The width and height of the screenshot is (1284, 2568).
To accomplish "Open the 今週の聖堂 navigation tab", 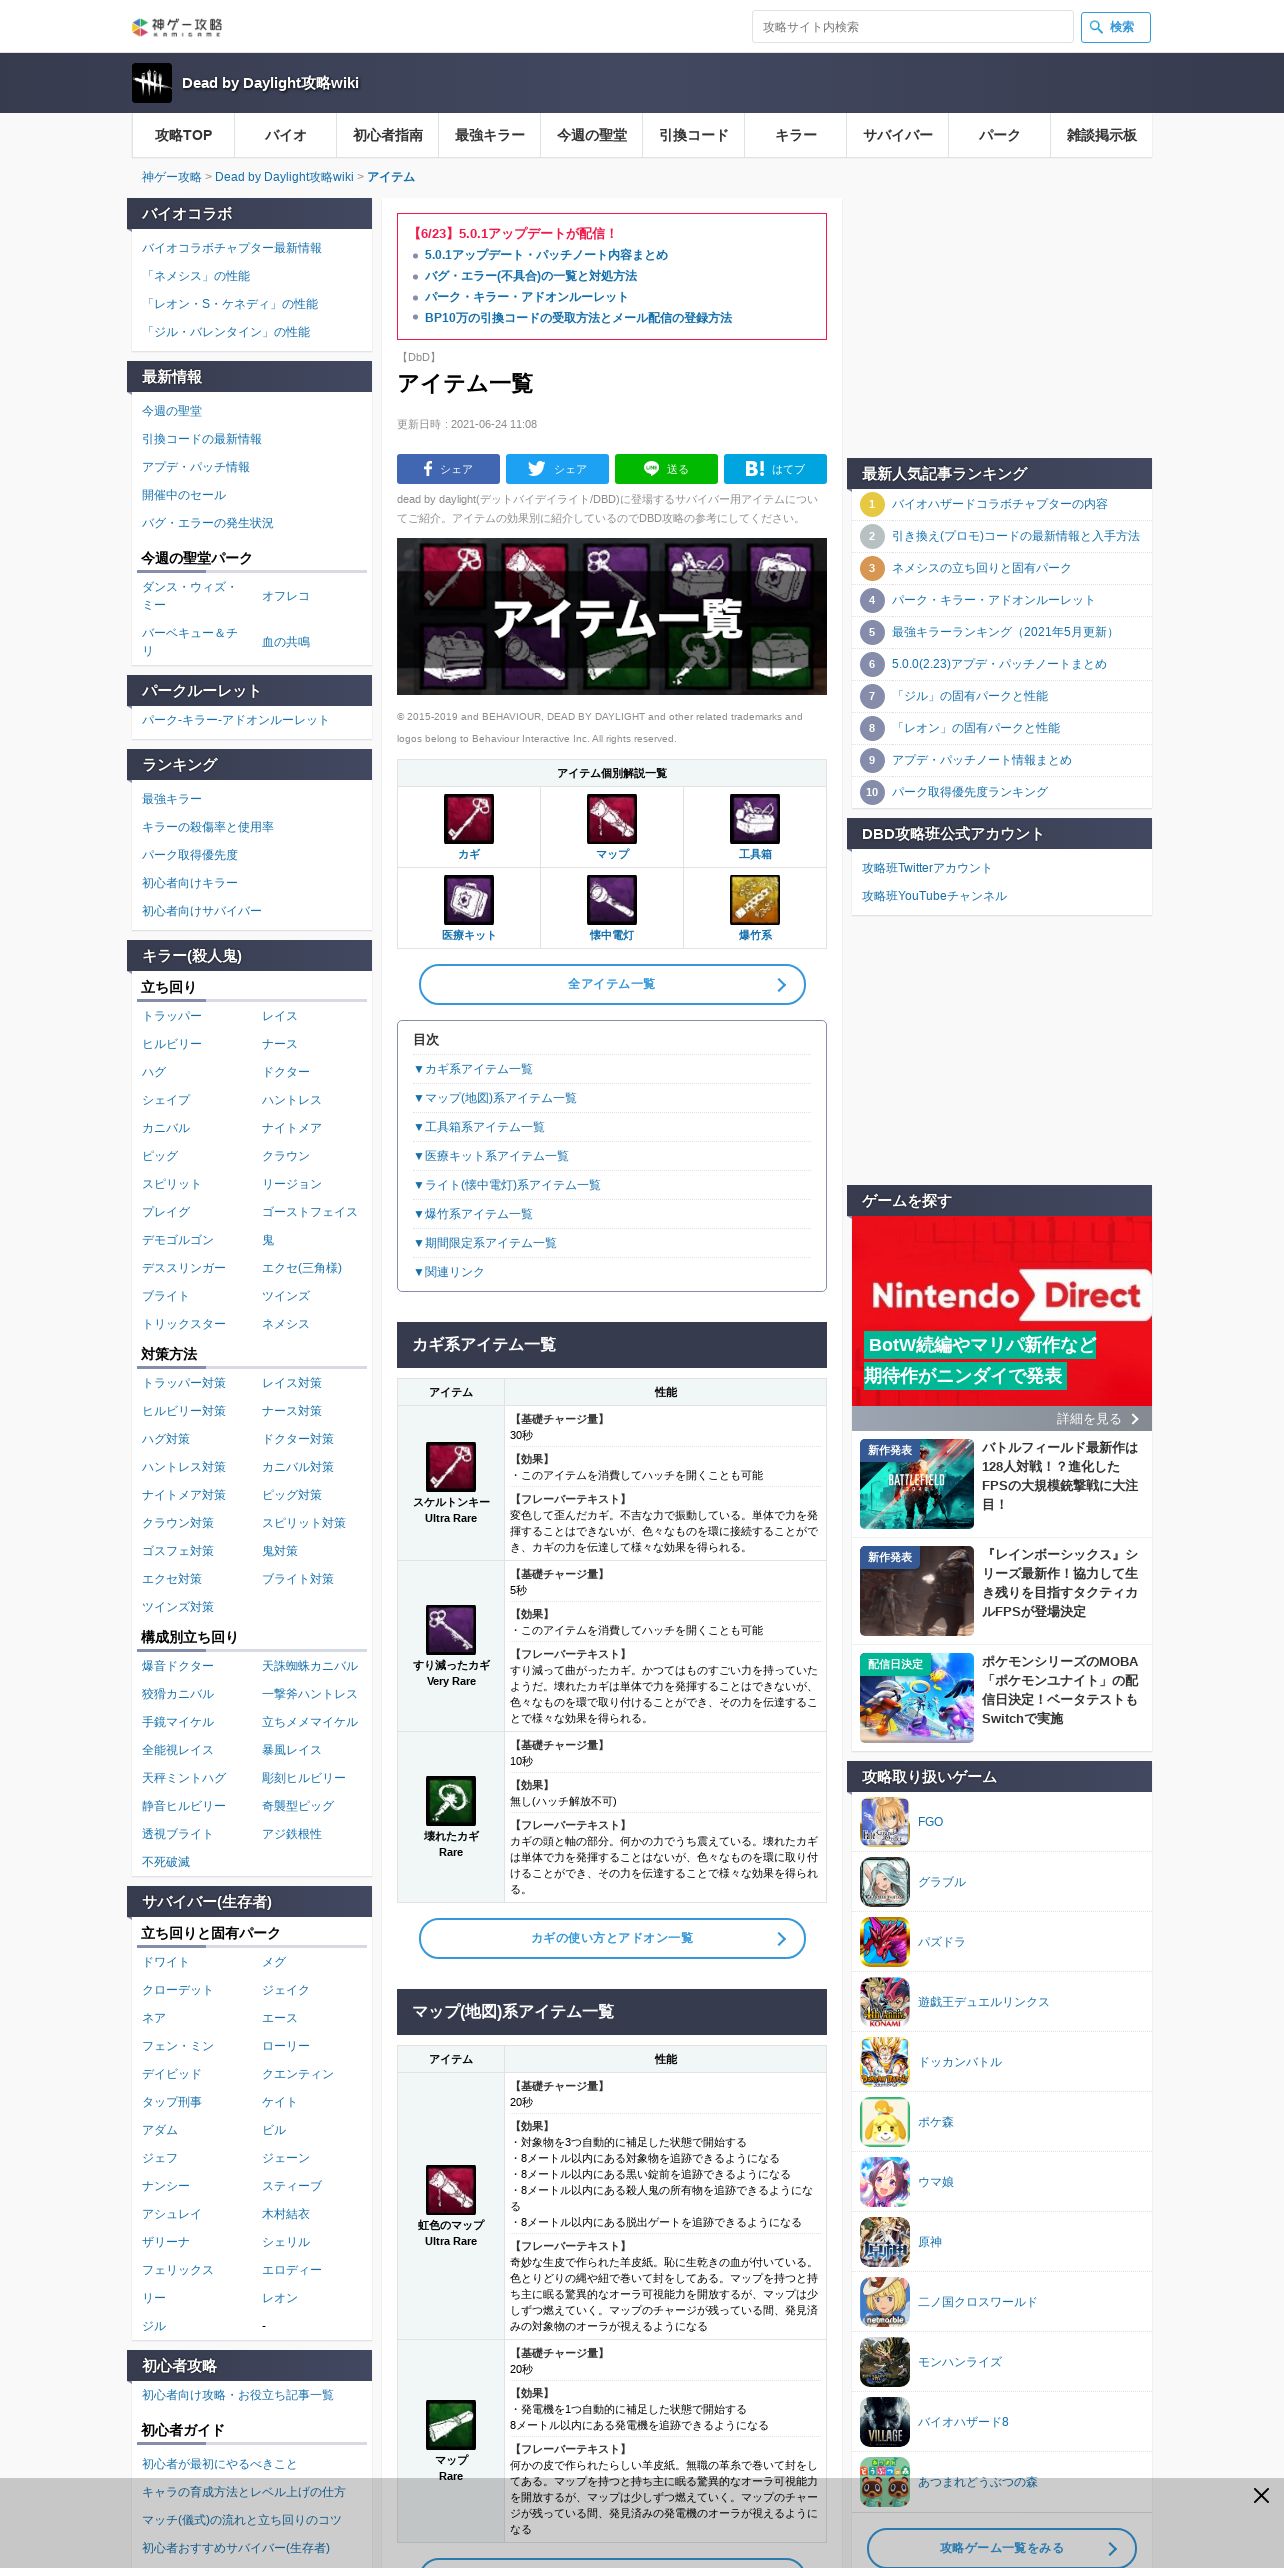I will point(592,135).
